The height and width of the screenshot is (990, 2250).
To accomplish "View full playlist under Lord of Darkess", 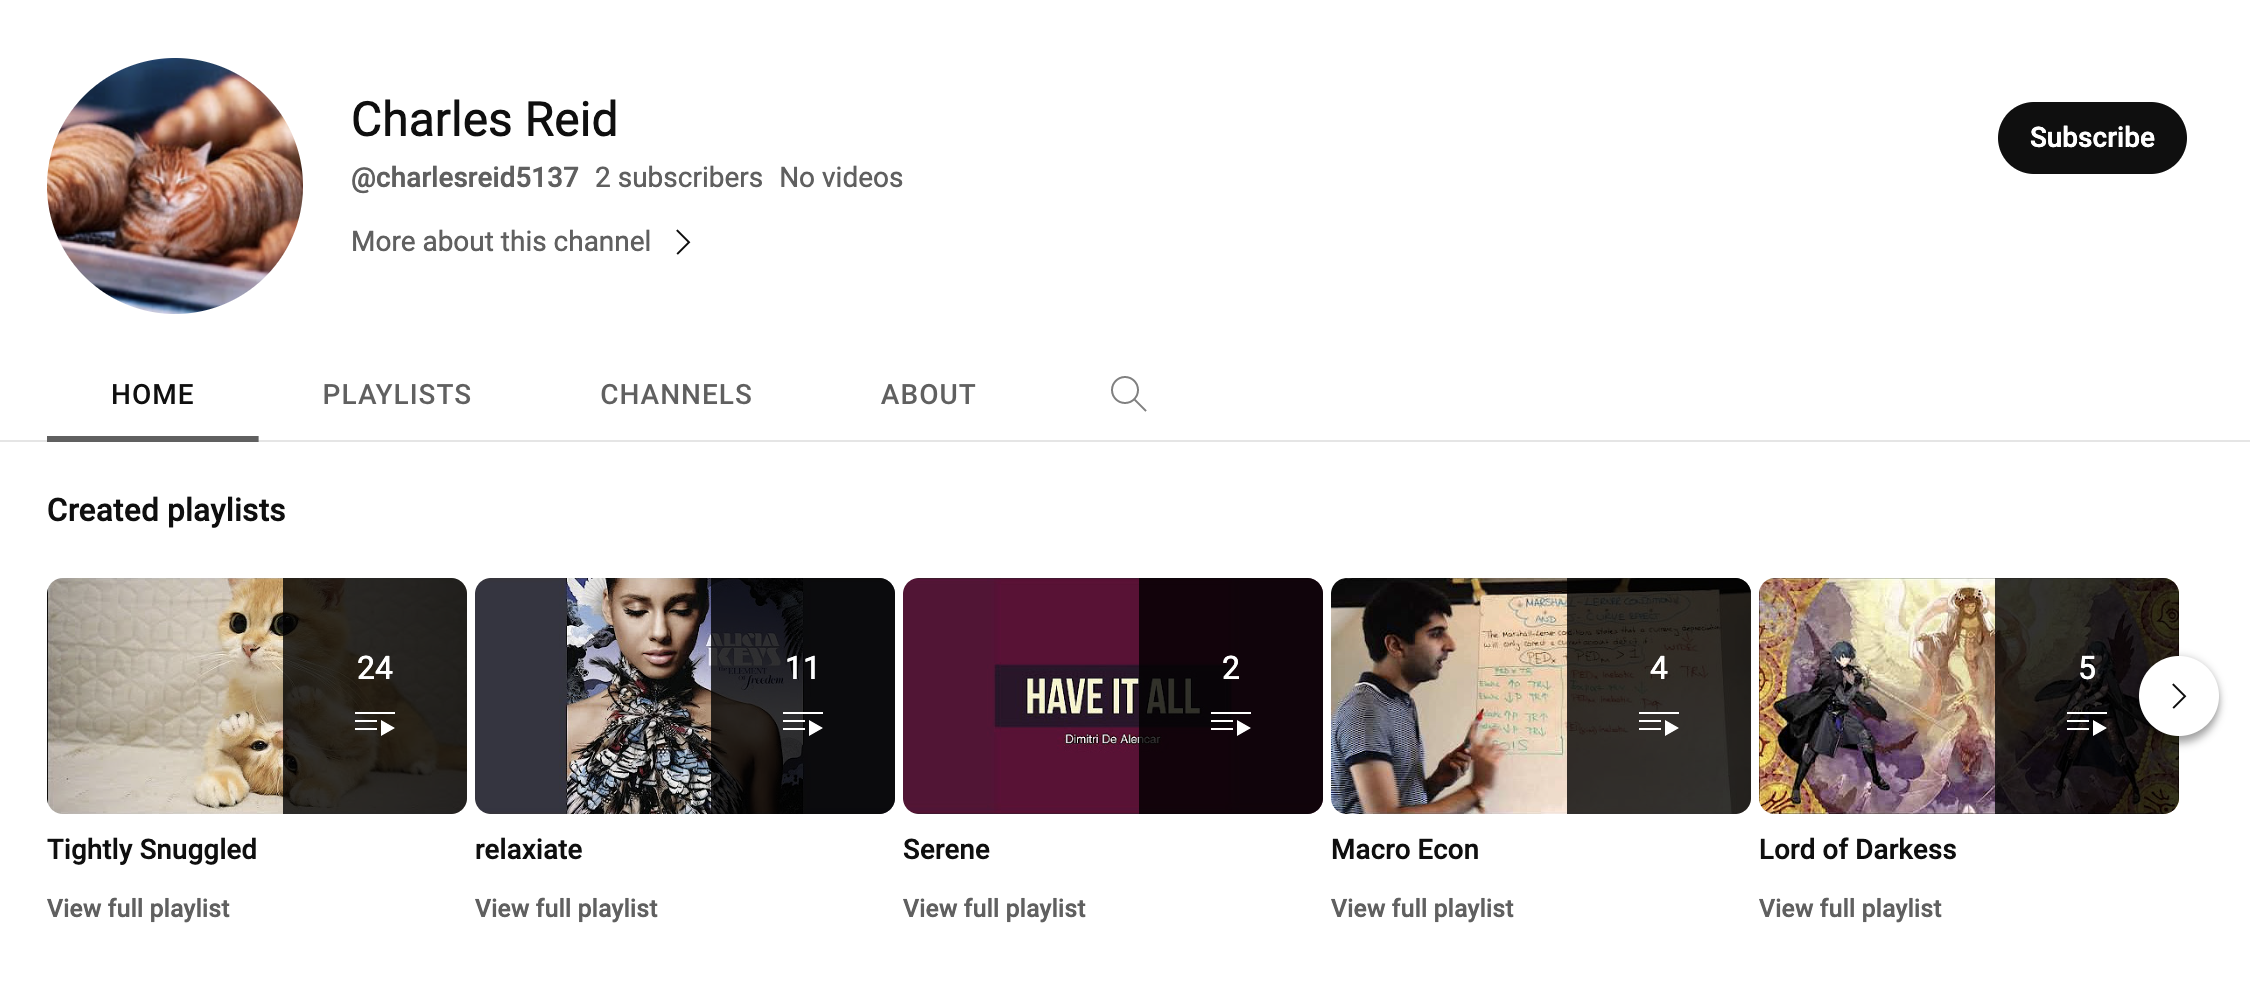I will 1850,909.
